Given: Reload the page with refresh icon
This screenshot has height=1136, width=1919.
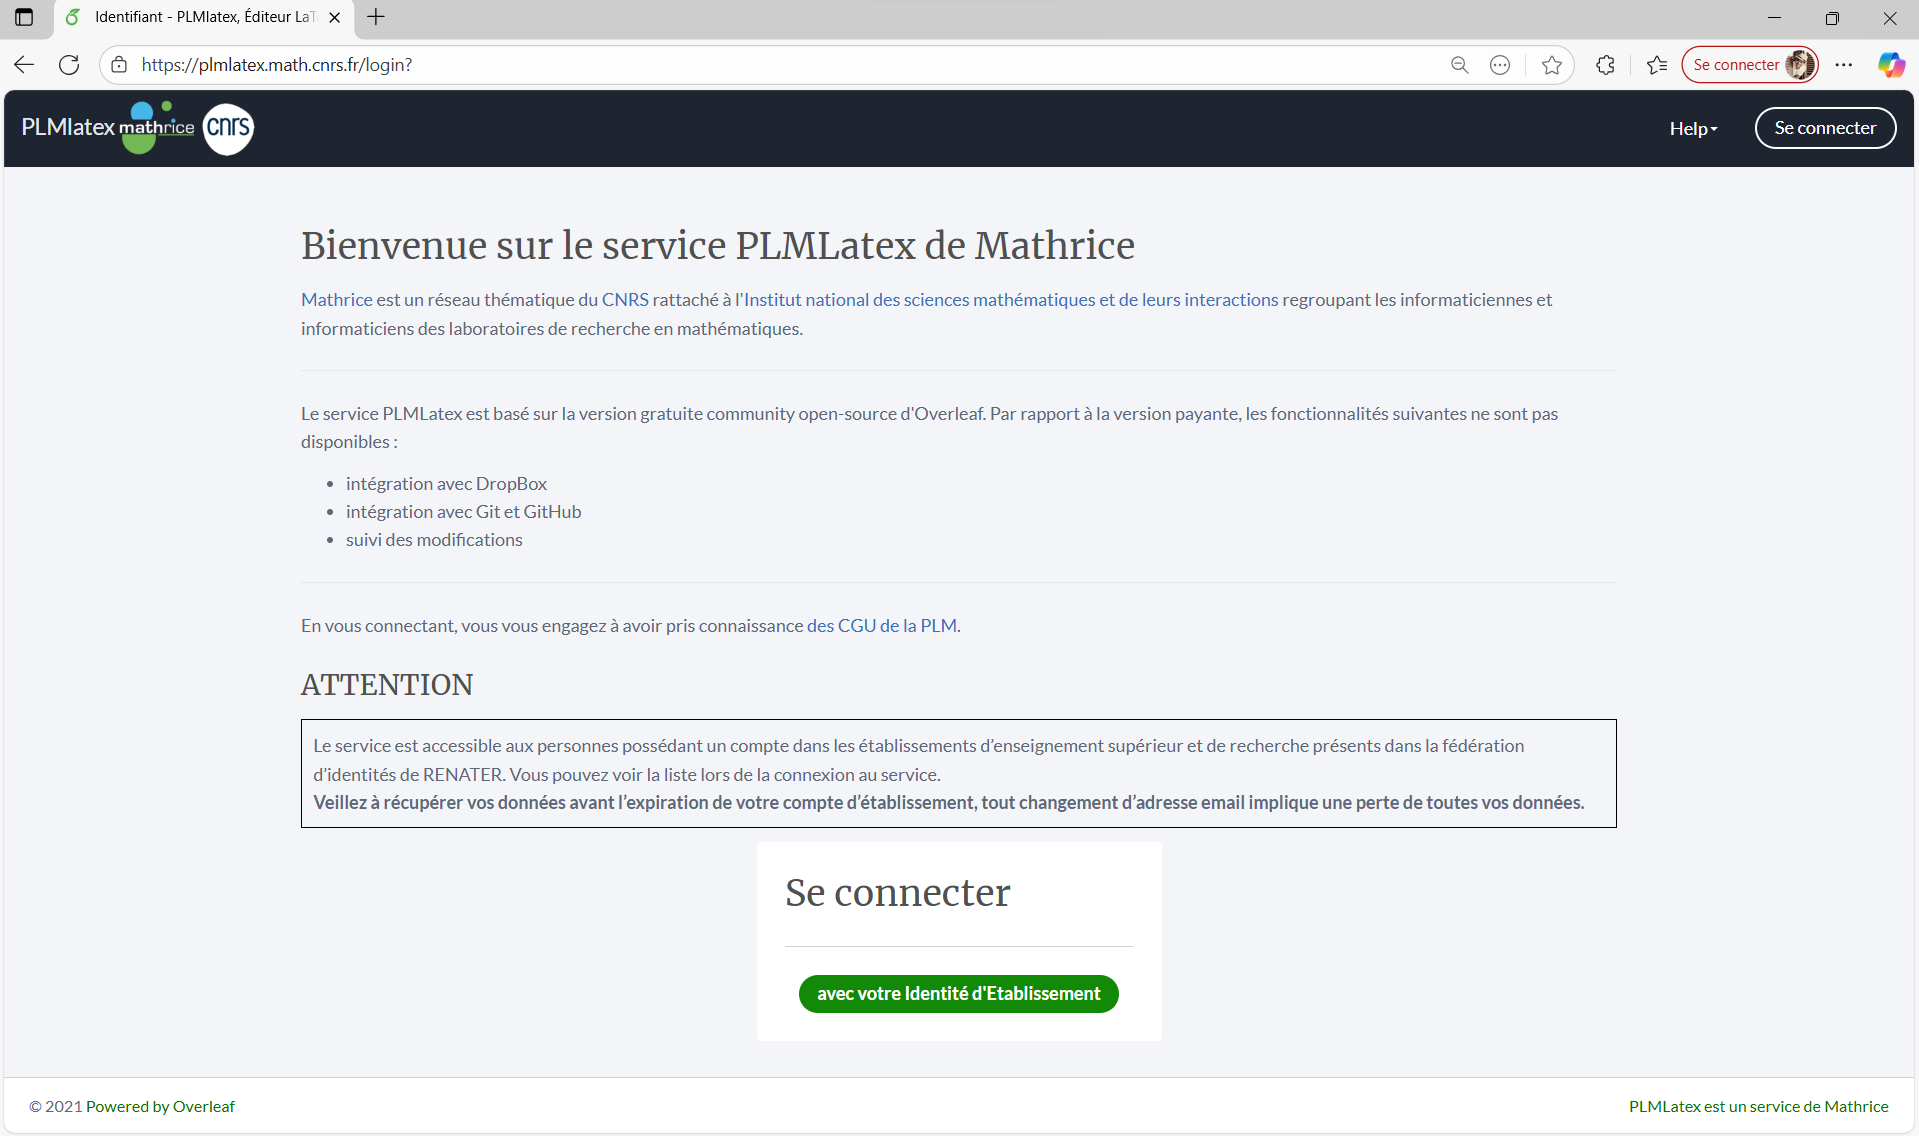Looking at the screenshot, I should 69,65.
